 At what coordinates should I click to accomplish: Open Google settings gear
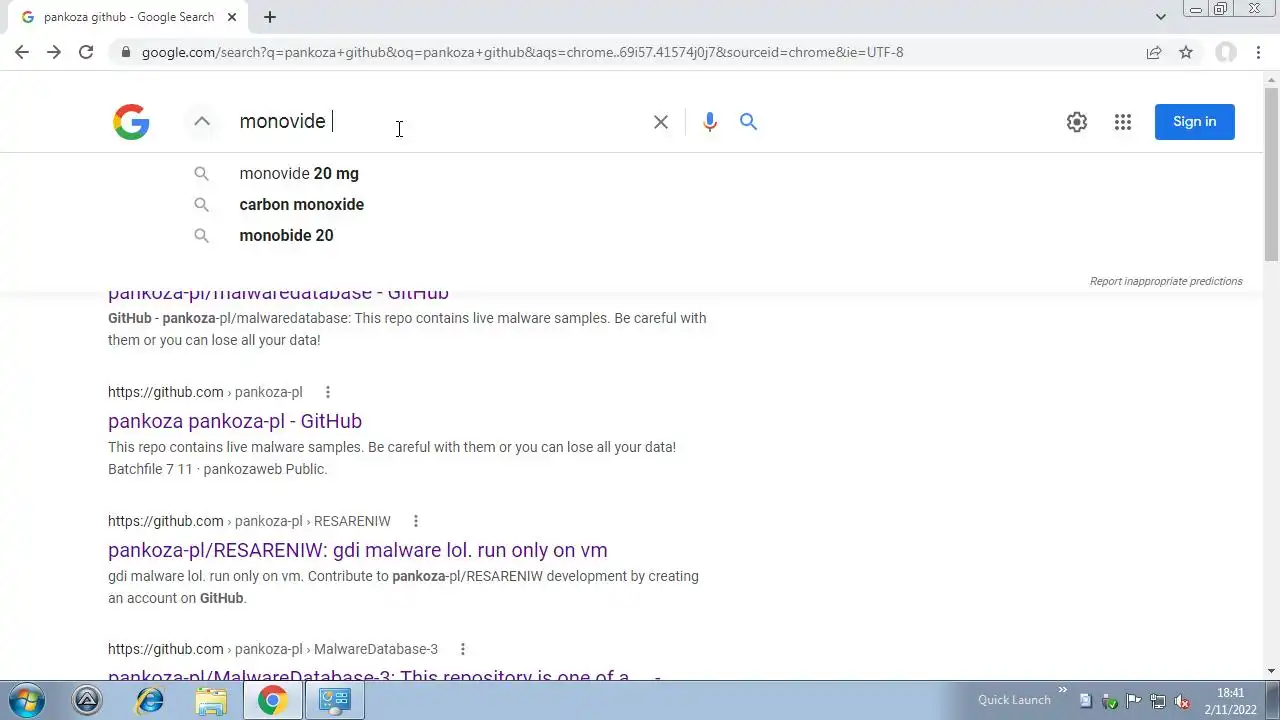[x=1077, y=122]
